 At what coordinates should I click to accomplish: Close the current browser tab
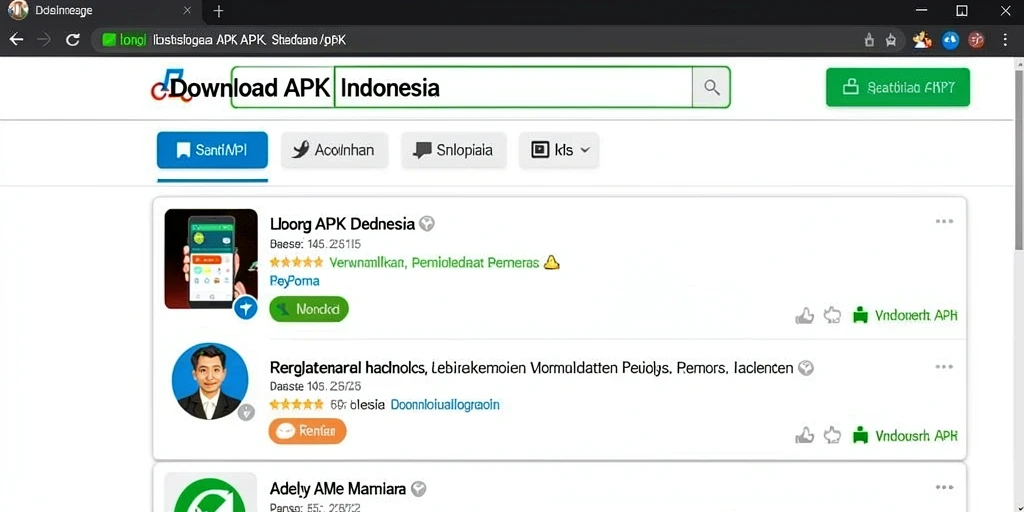187,10
